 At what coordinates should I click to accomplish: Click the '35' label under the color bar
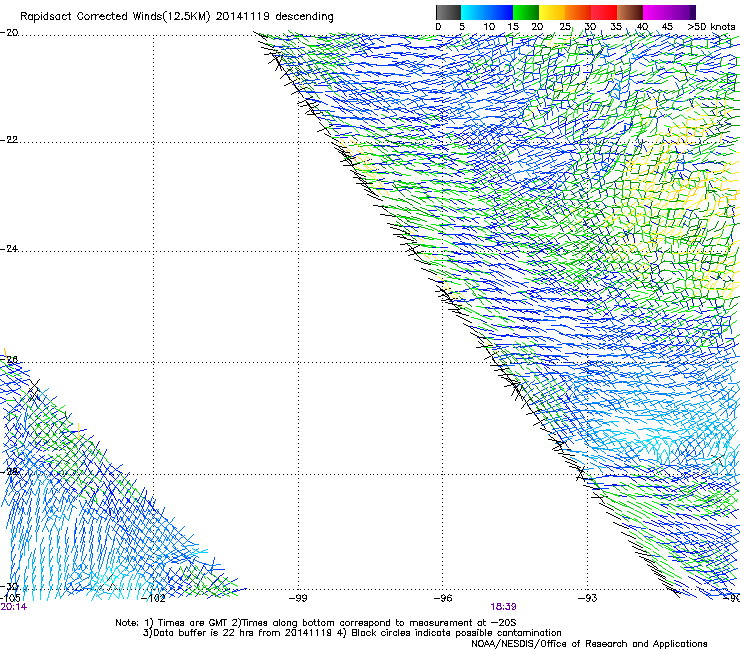pyautogui.click(x=616, y=27)
